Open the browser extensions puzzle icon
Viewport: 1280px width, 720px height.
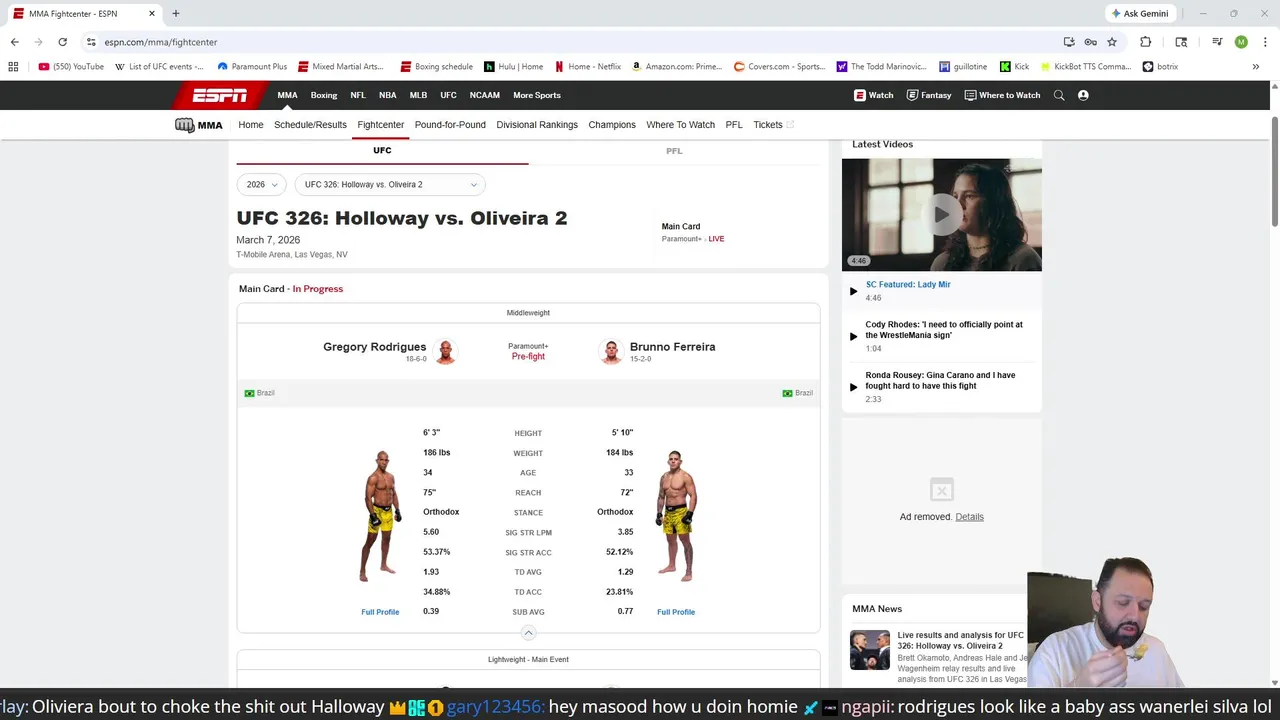[x=1146, y=42]
